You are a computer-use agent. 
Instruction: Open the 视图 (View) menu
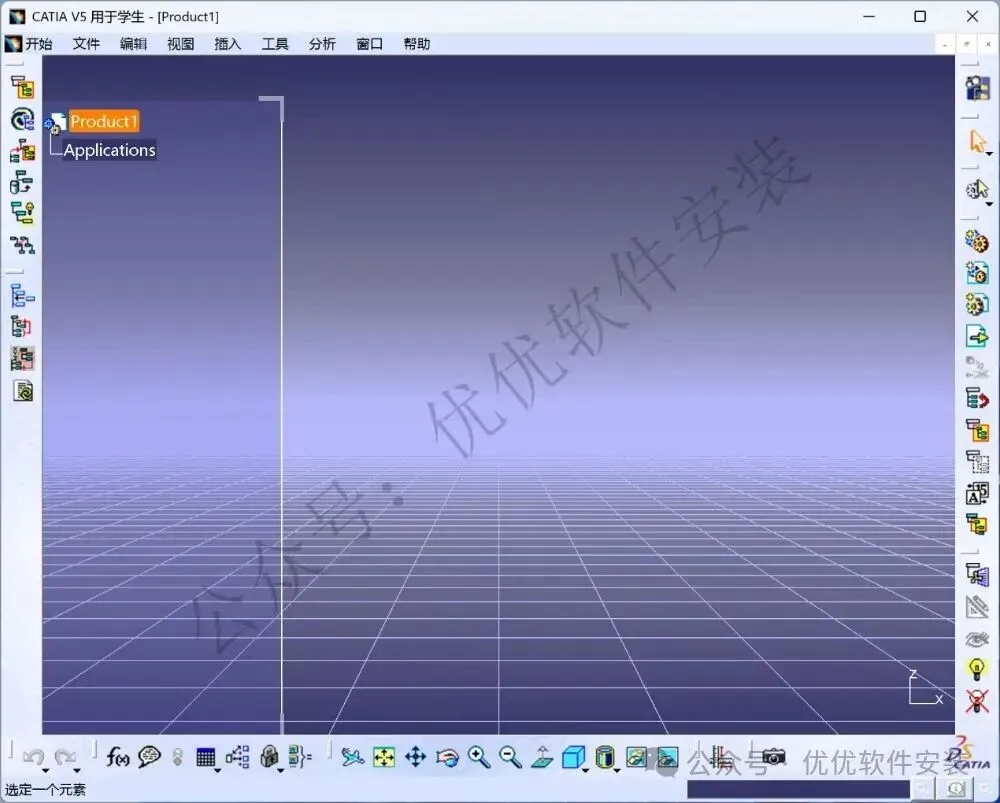(x=180, y=43)
